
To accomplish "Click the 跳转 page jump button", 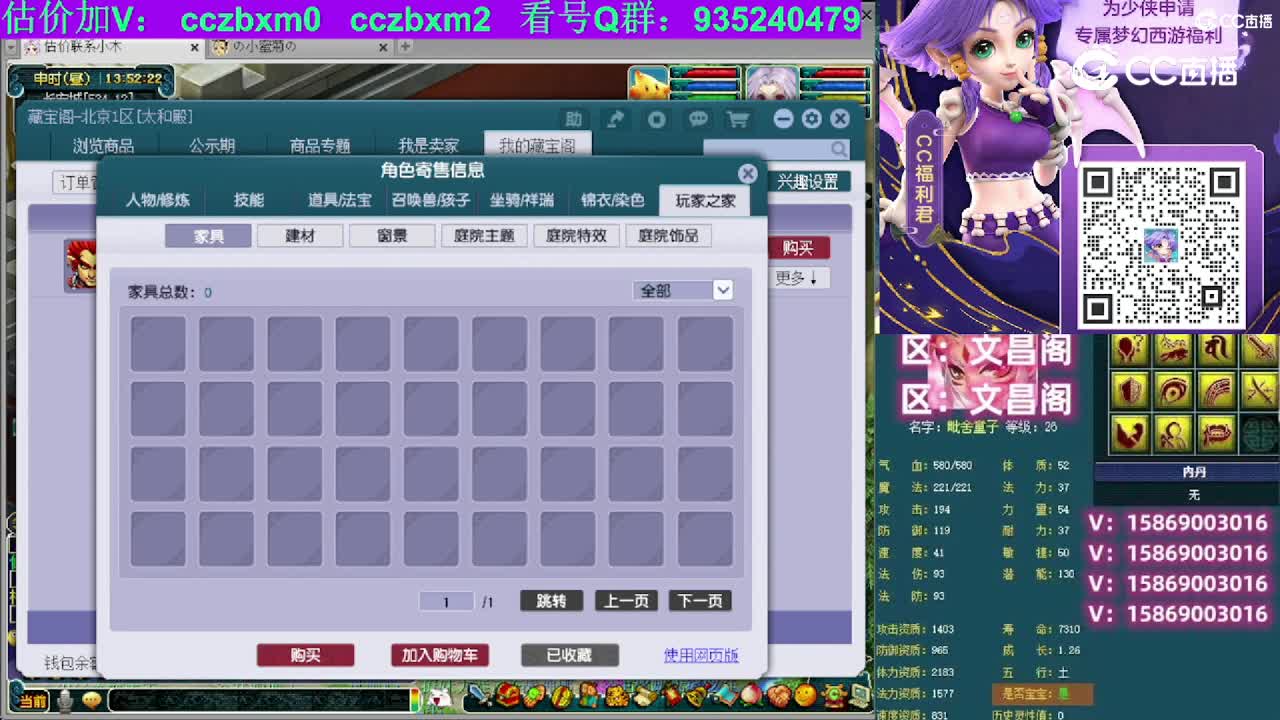I will (551, 601).
